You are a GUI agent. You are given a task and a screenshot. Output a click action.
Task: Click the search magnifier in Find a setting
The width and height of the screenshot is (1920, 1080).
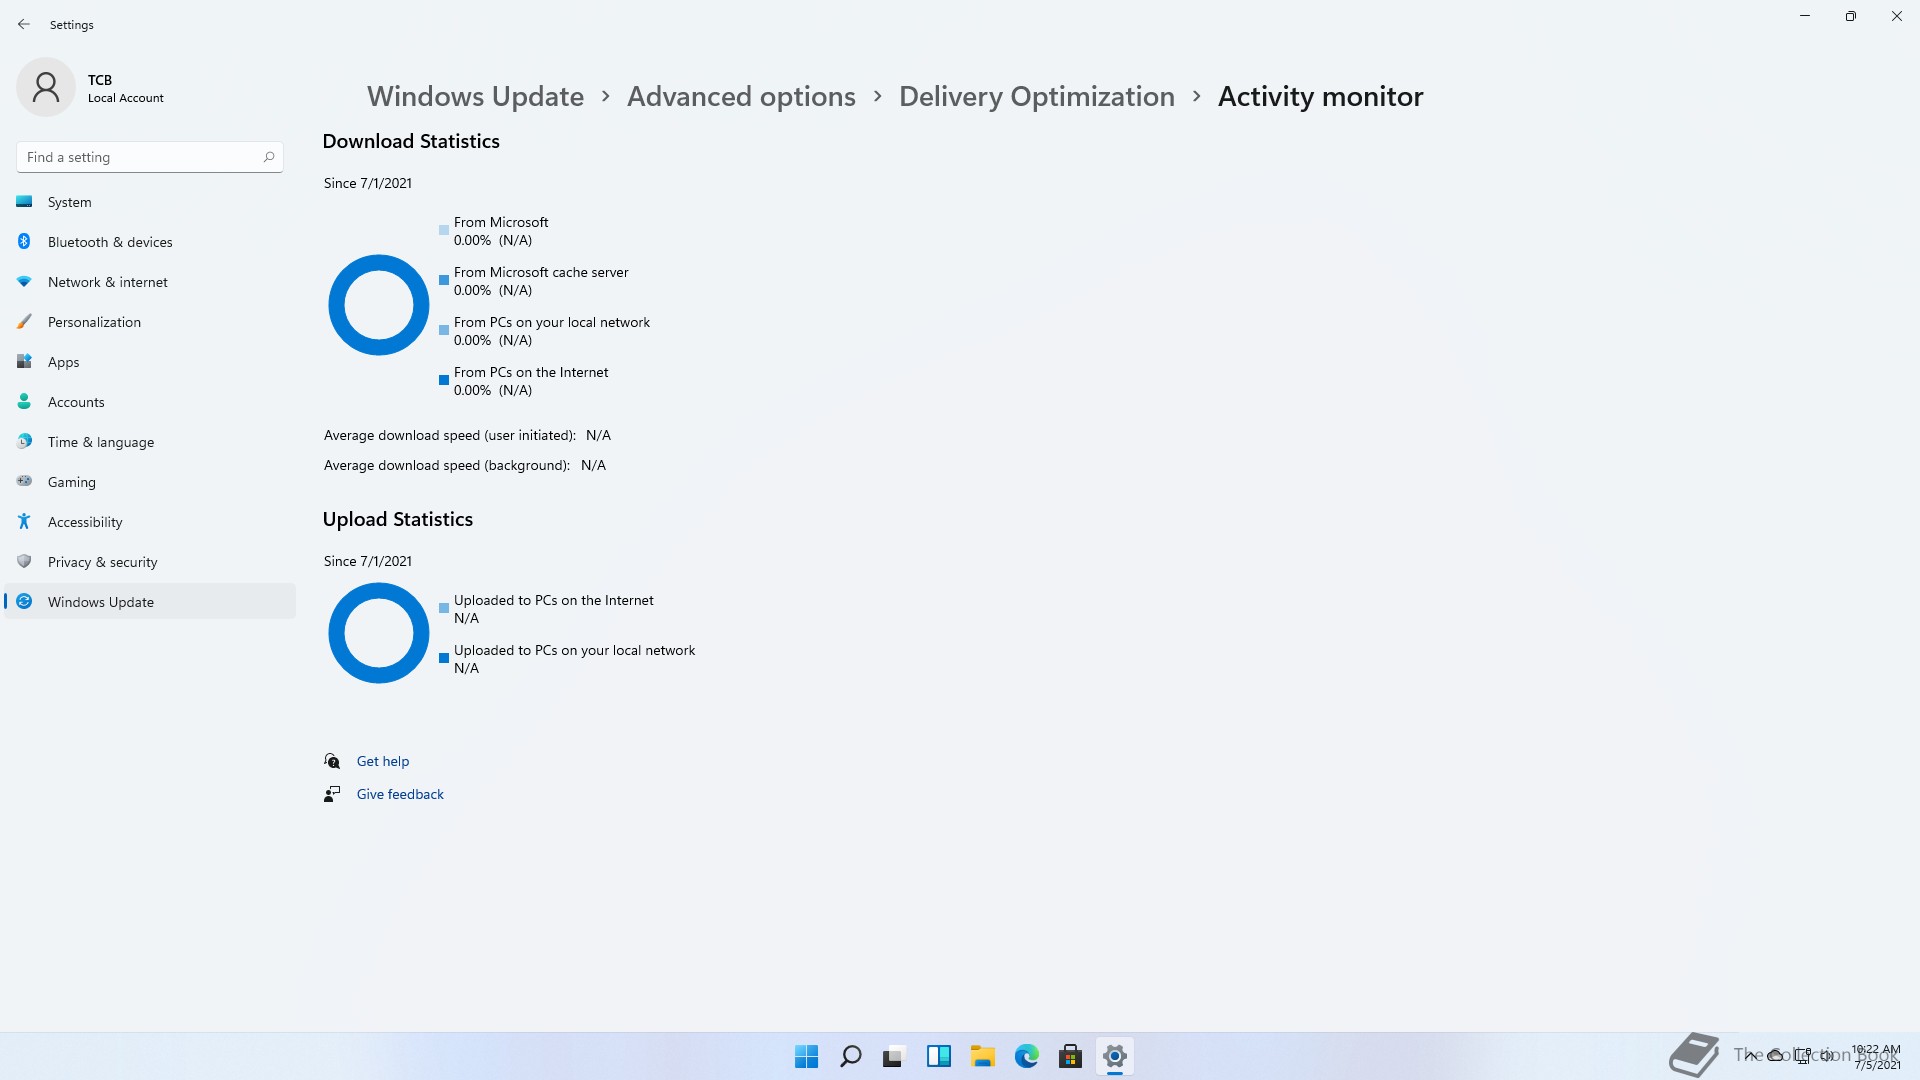tap(268, 157)
